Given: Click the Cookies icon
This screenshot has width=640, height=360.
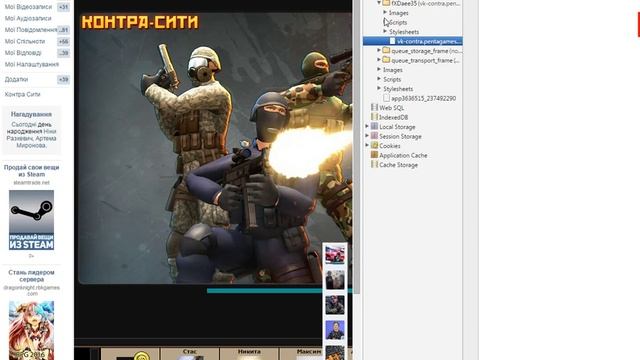Looking at the screenshot, I should tap(374, 145).
